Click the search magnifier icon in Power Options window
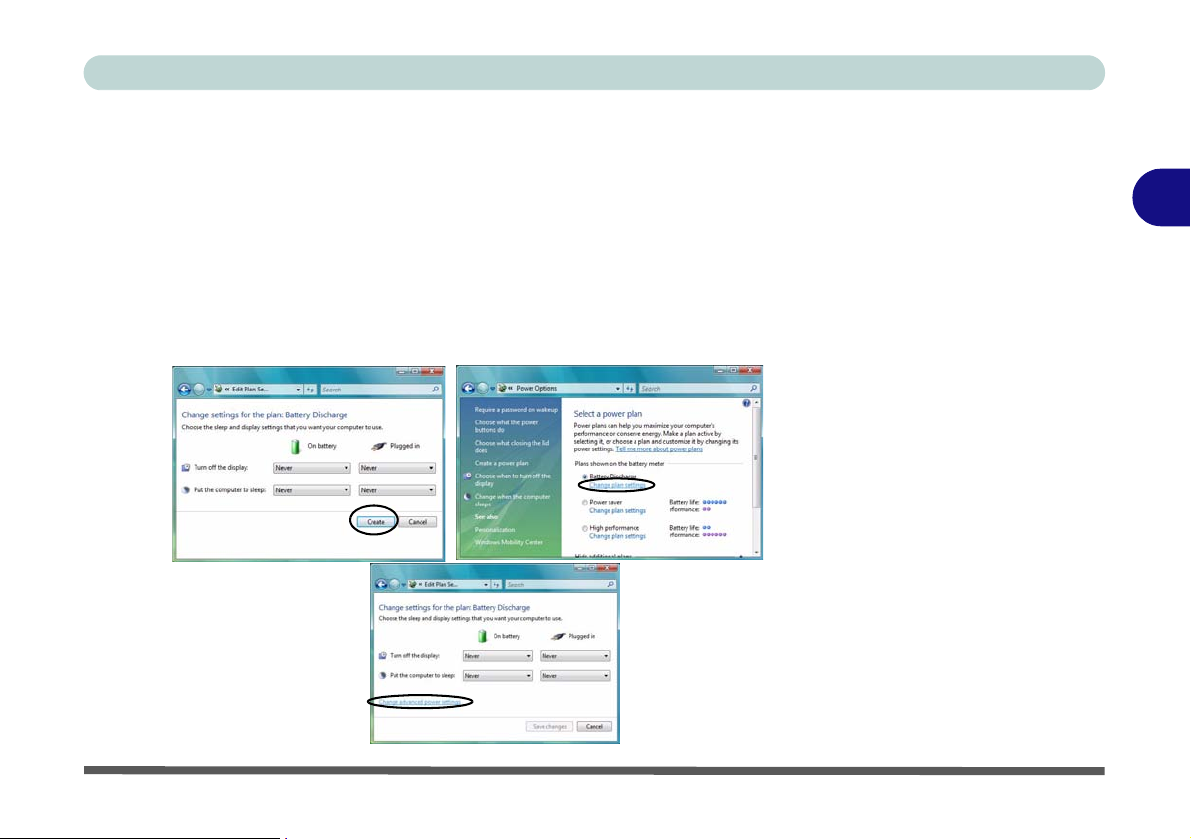Screen dimensions: 1191x839 pos(753,388)
